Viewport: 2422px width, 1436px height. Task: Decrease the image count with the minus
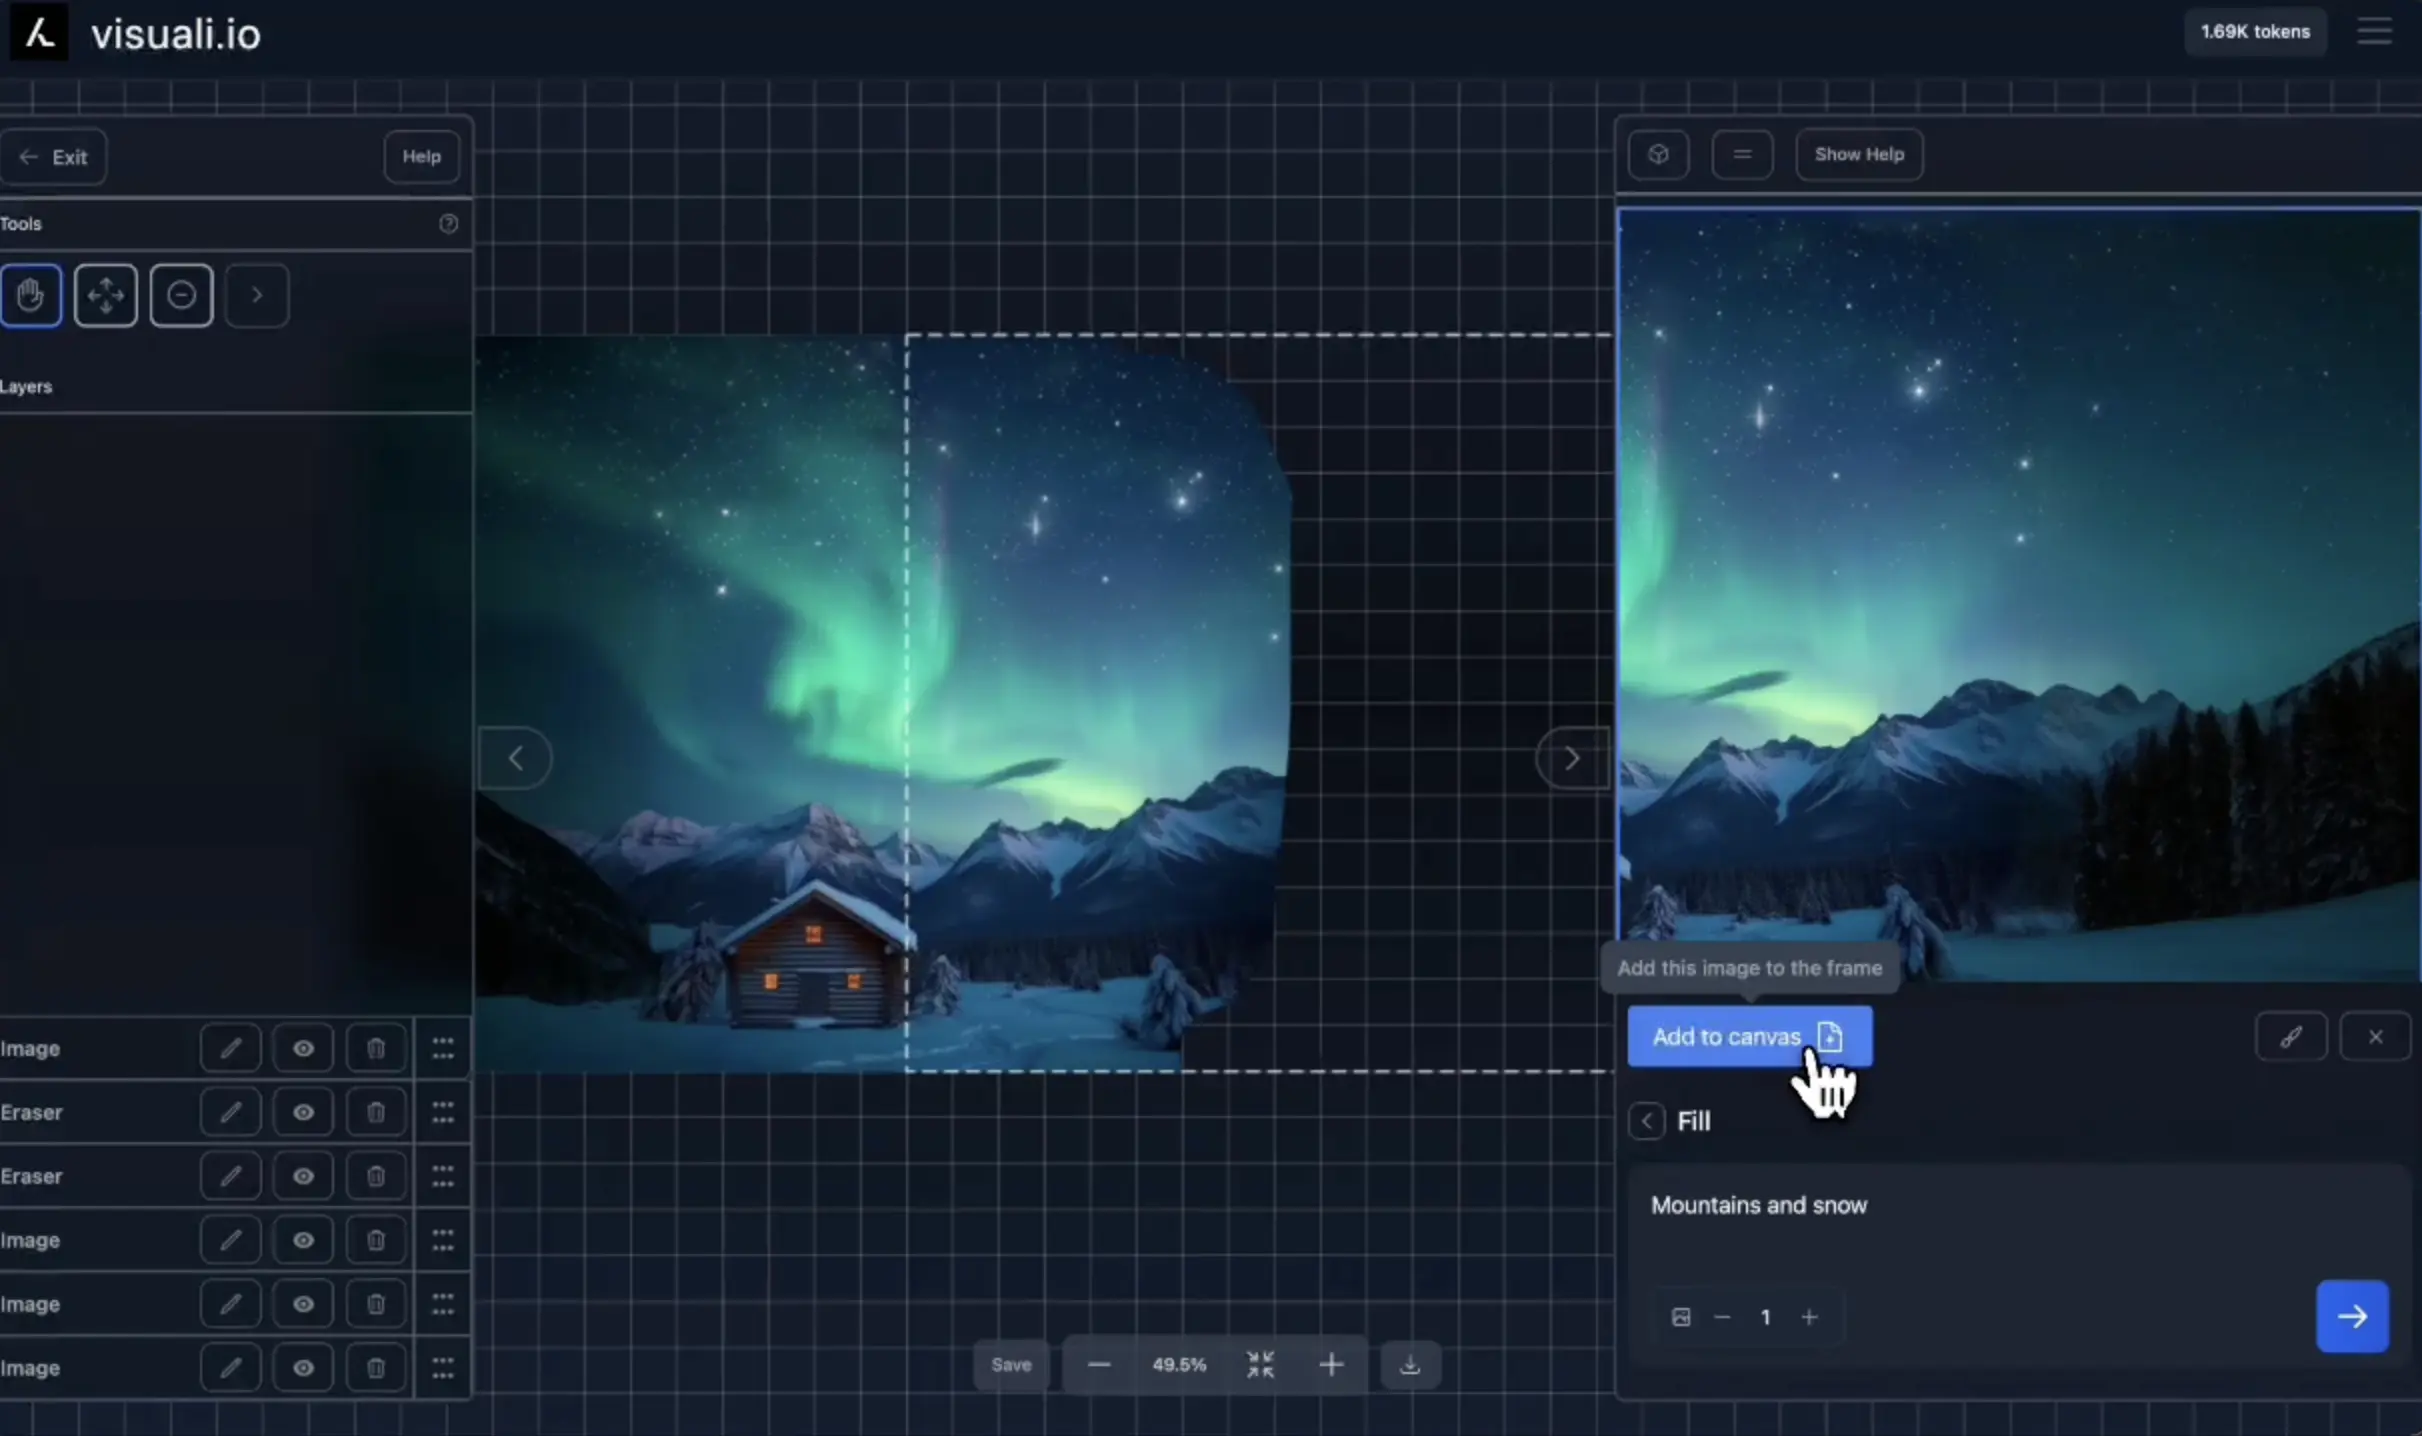tap(1722, 1317)
